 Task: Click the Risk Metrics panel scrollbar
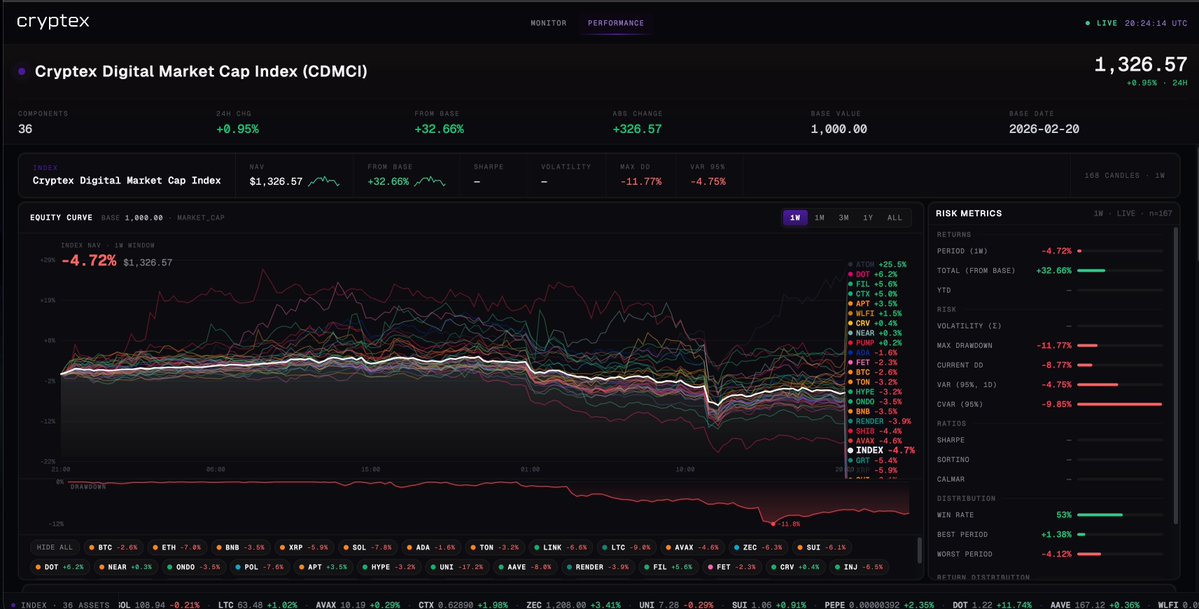click(1176, 375)
